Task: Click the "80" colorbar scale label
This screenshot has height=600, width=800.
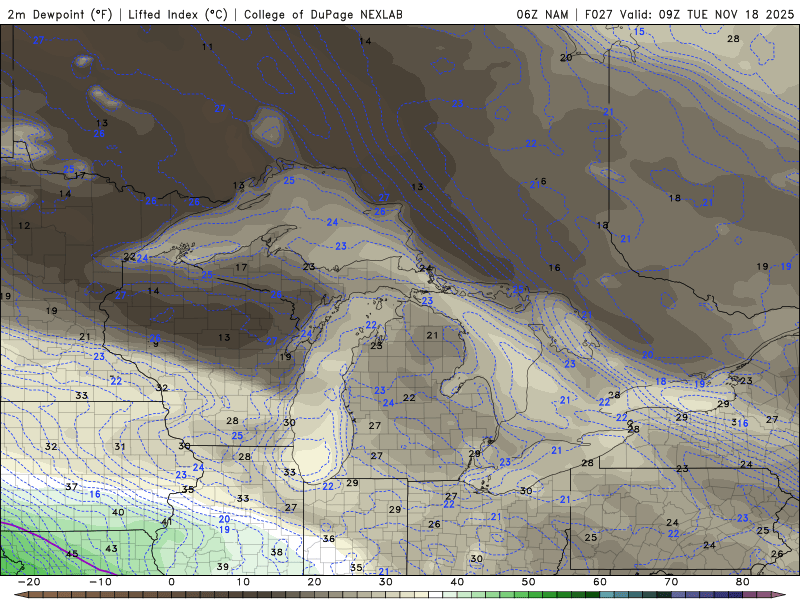Action: coord(743,582)
